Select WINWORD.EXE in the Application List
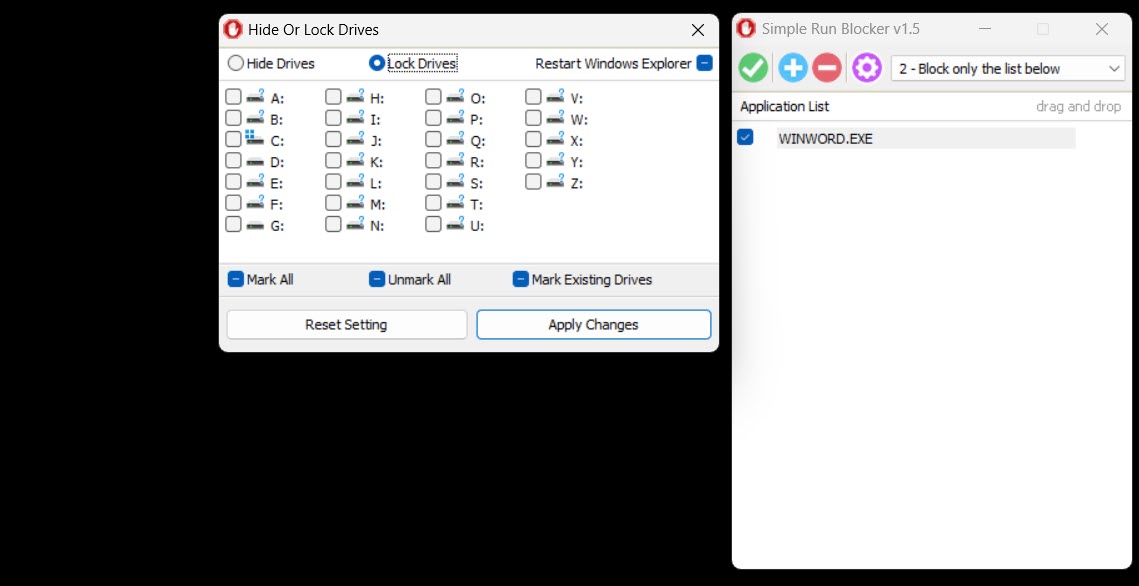The height and width of the screenshot is (586, 1139). coord(825,138)
